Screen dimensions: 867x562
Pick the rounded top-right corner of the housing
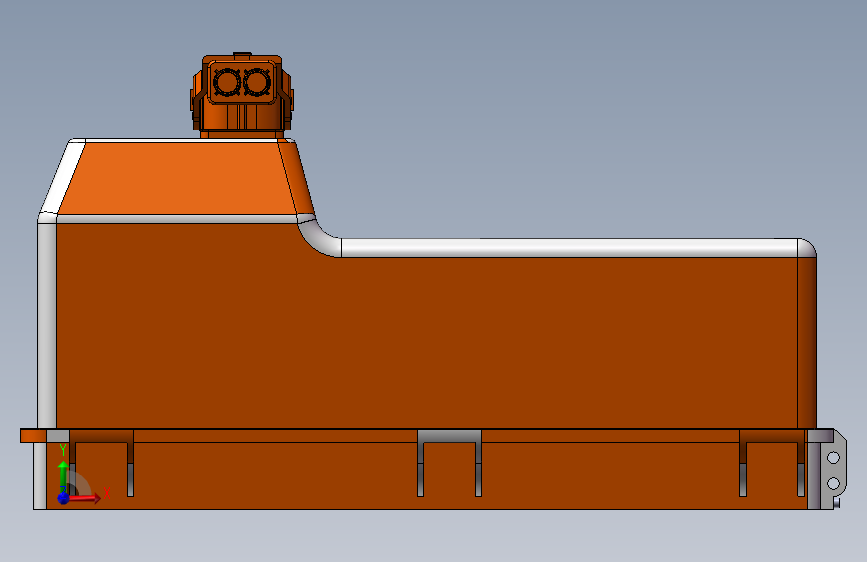click(x=807, y=248)
